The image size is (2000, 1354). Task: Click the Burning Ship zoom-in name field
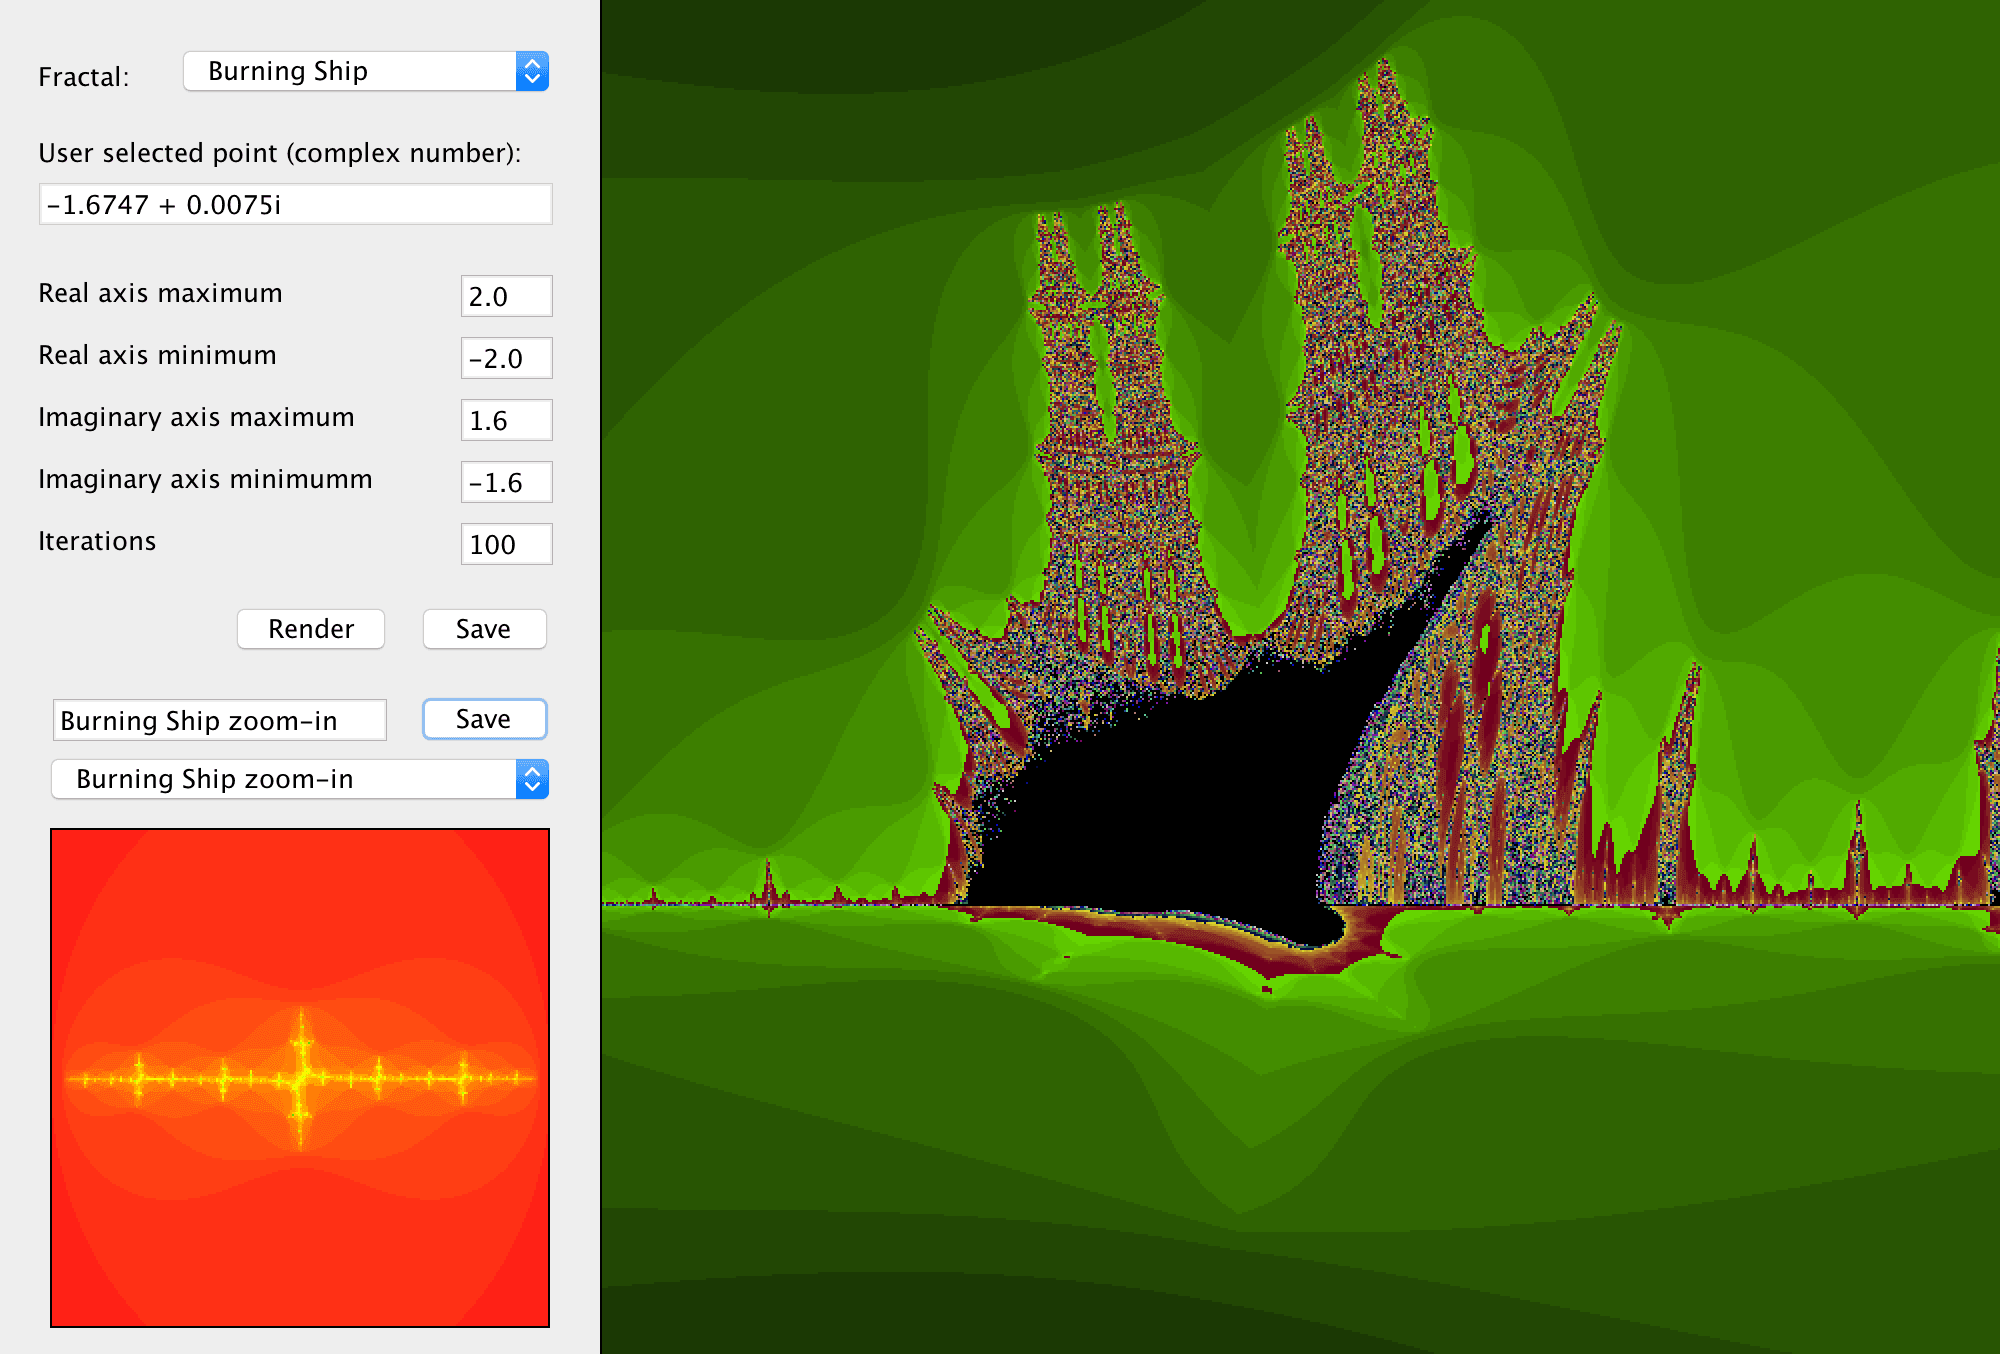pos(220,720)
